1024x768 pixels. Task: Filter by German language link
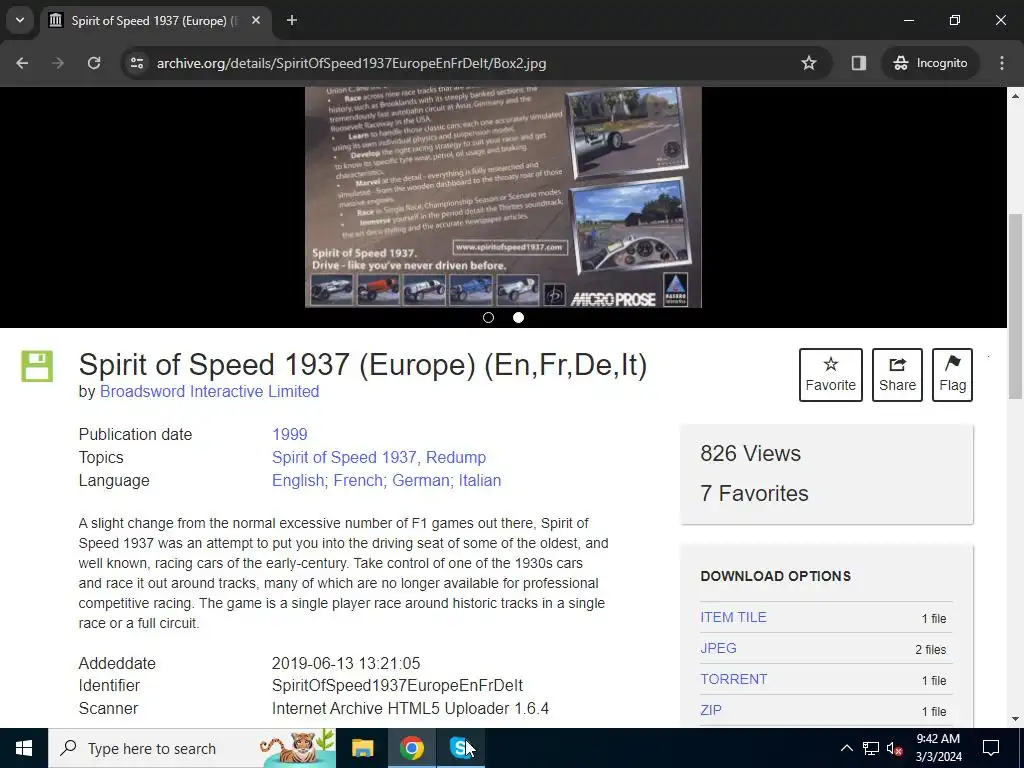click(421, 481)
